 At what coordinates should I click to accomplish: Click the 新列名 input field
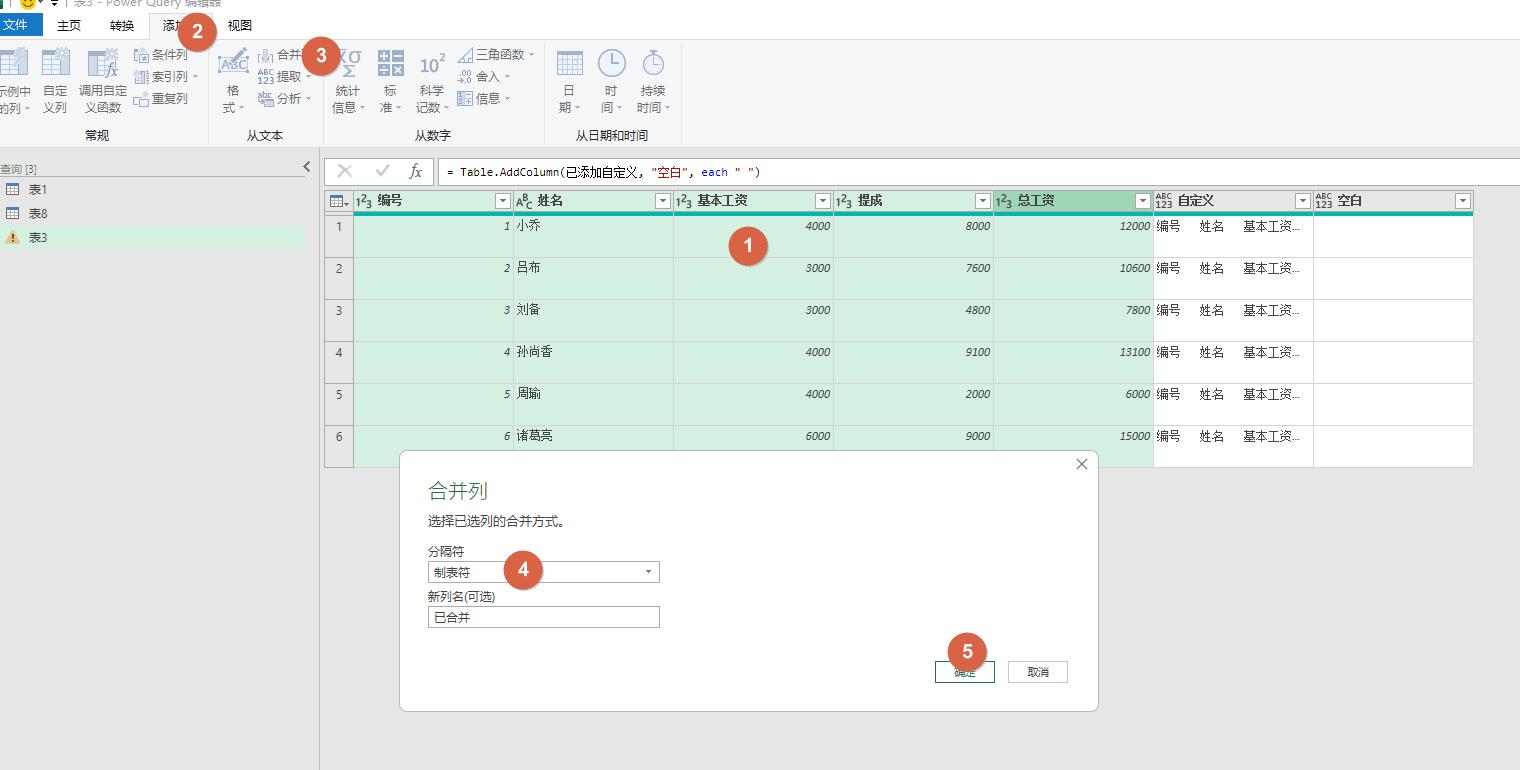pyautogui.click(x=543, y=617)
